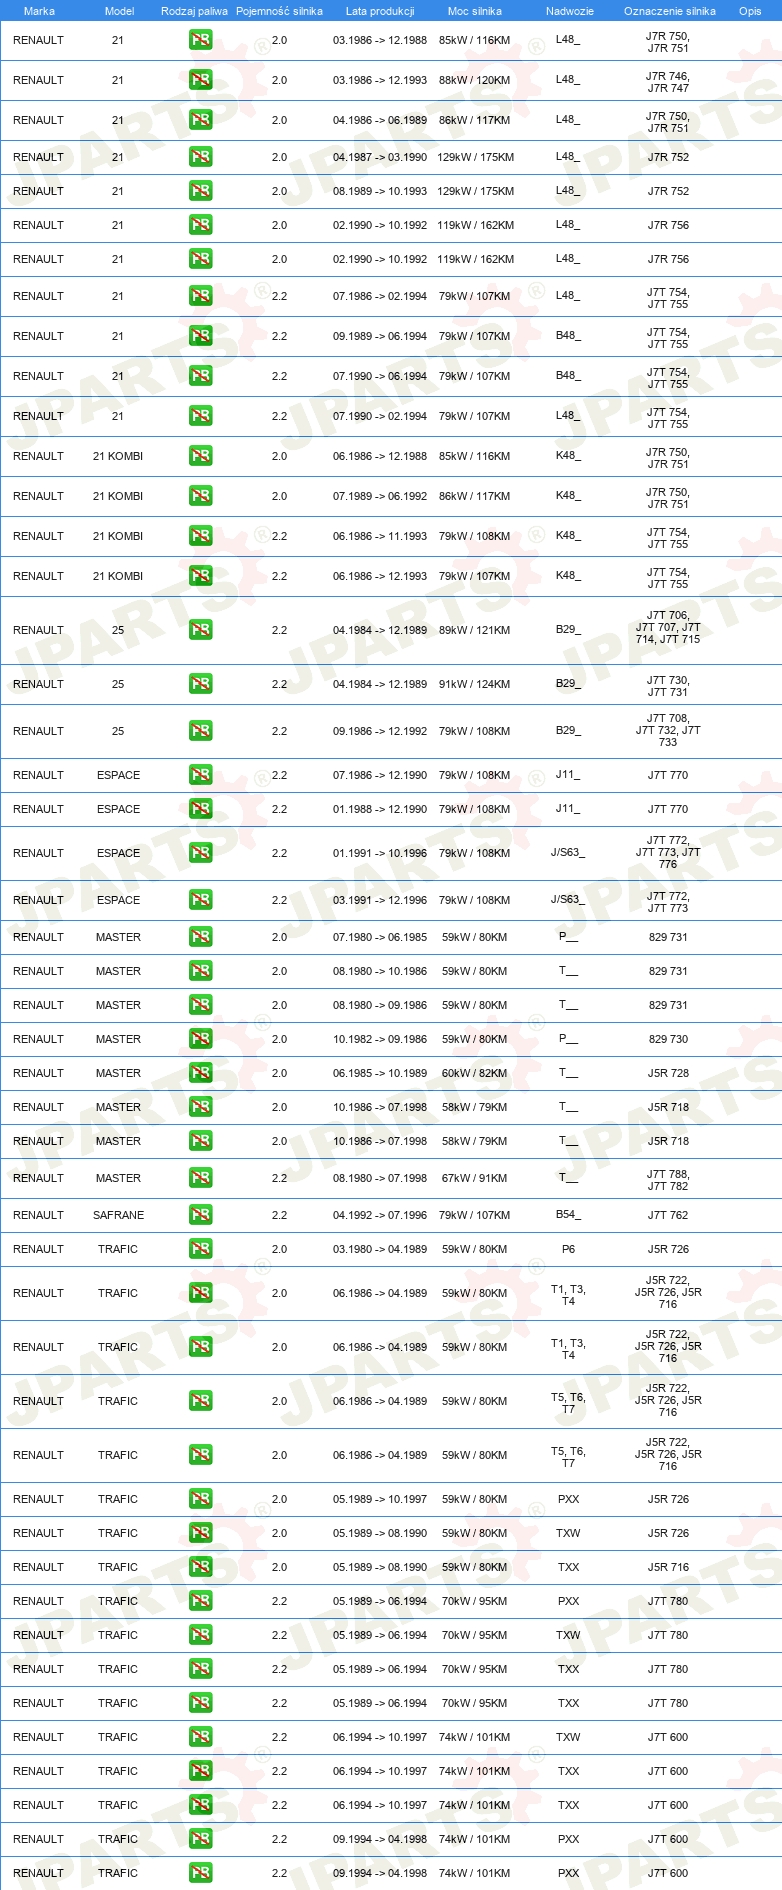Select engine codes J7T 706, J7T 707, J7T 714
Image resolution: width=782 pixels, height=1890 pixels.
668,627
